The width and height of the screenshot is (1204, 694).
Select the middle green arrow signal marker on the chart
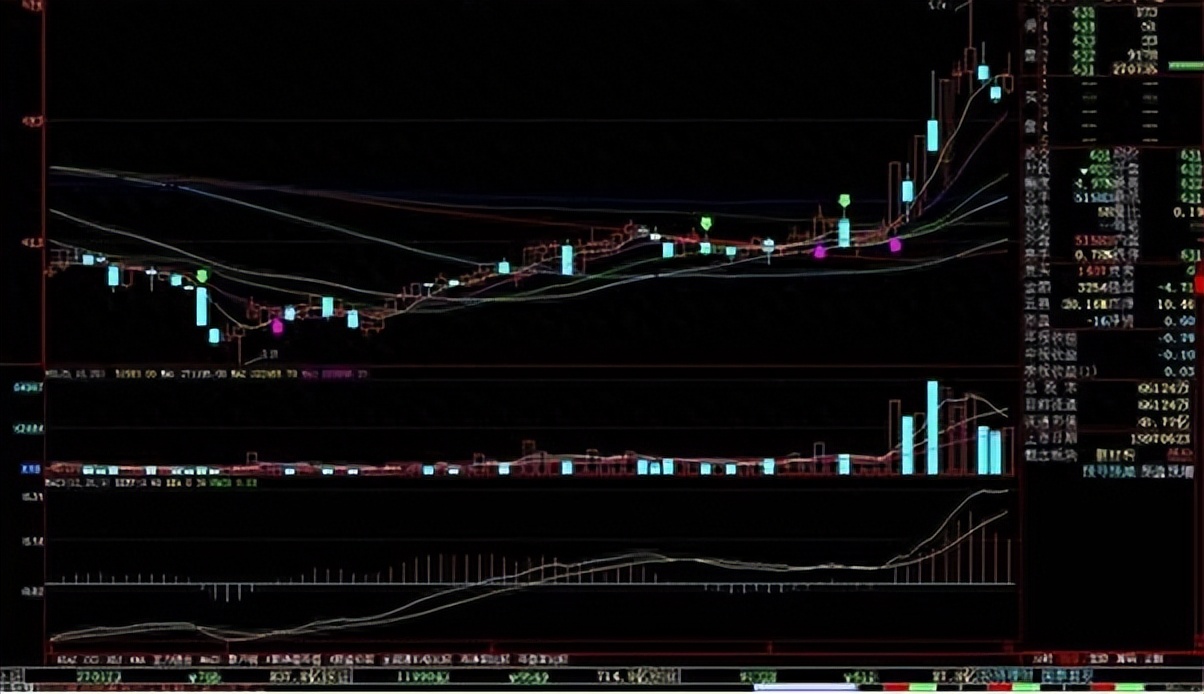(x=706, y=223)
